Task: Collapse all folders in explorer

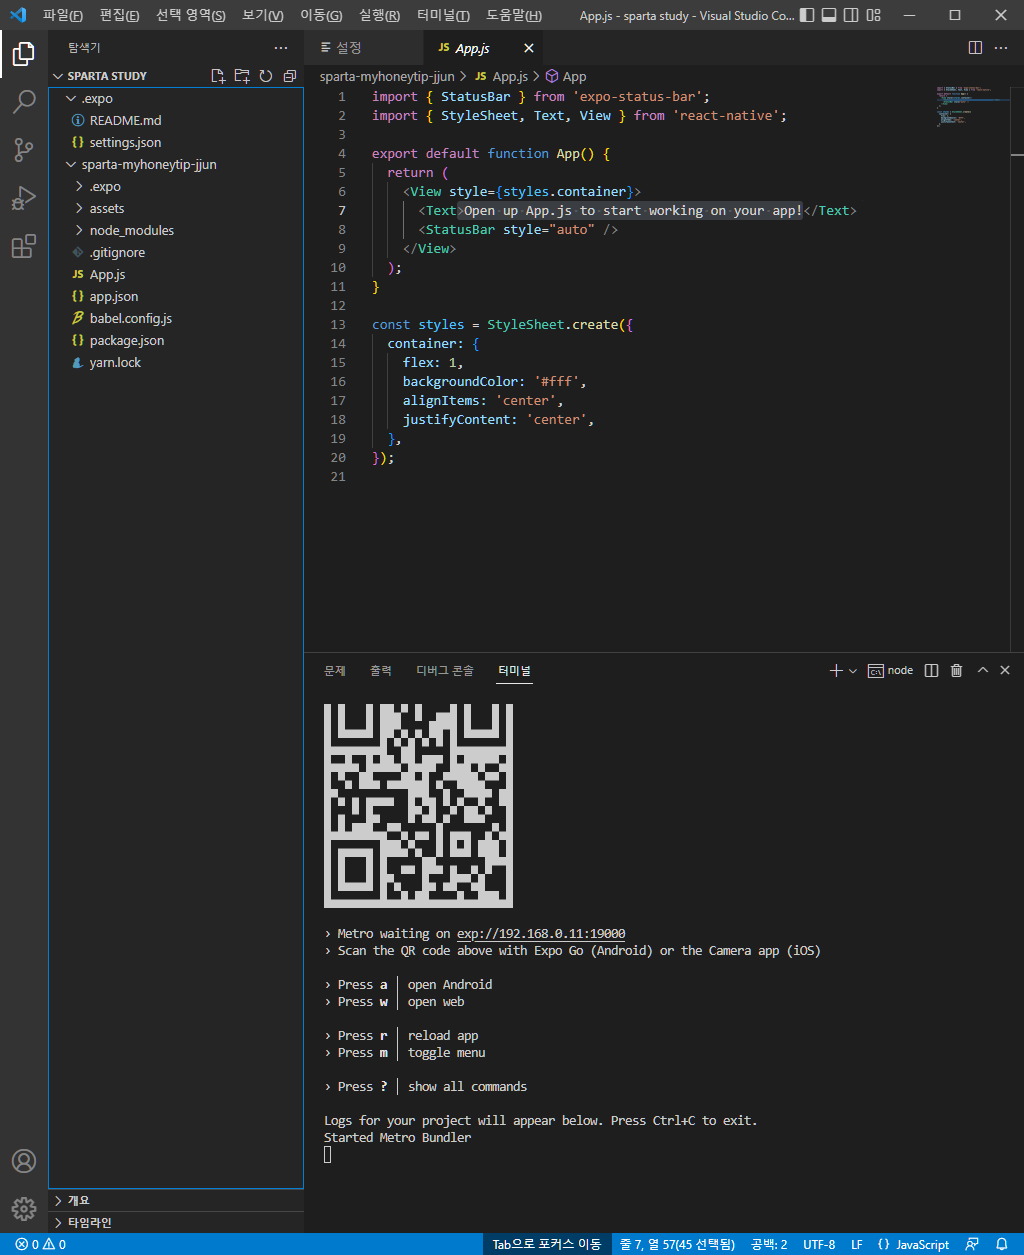Action: [290, 76]
